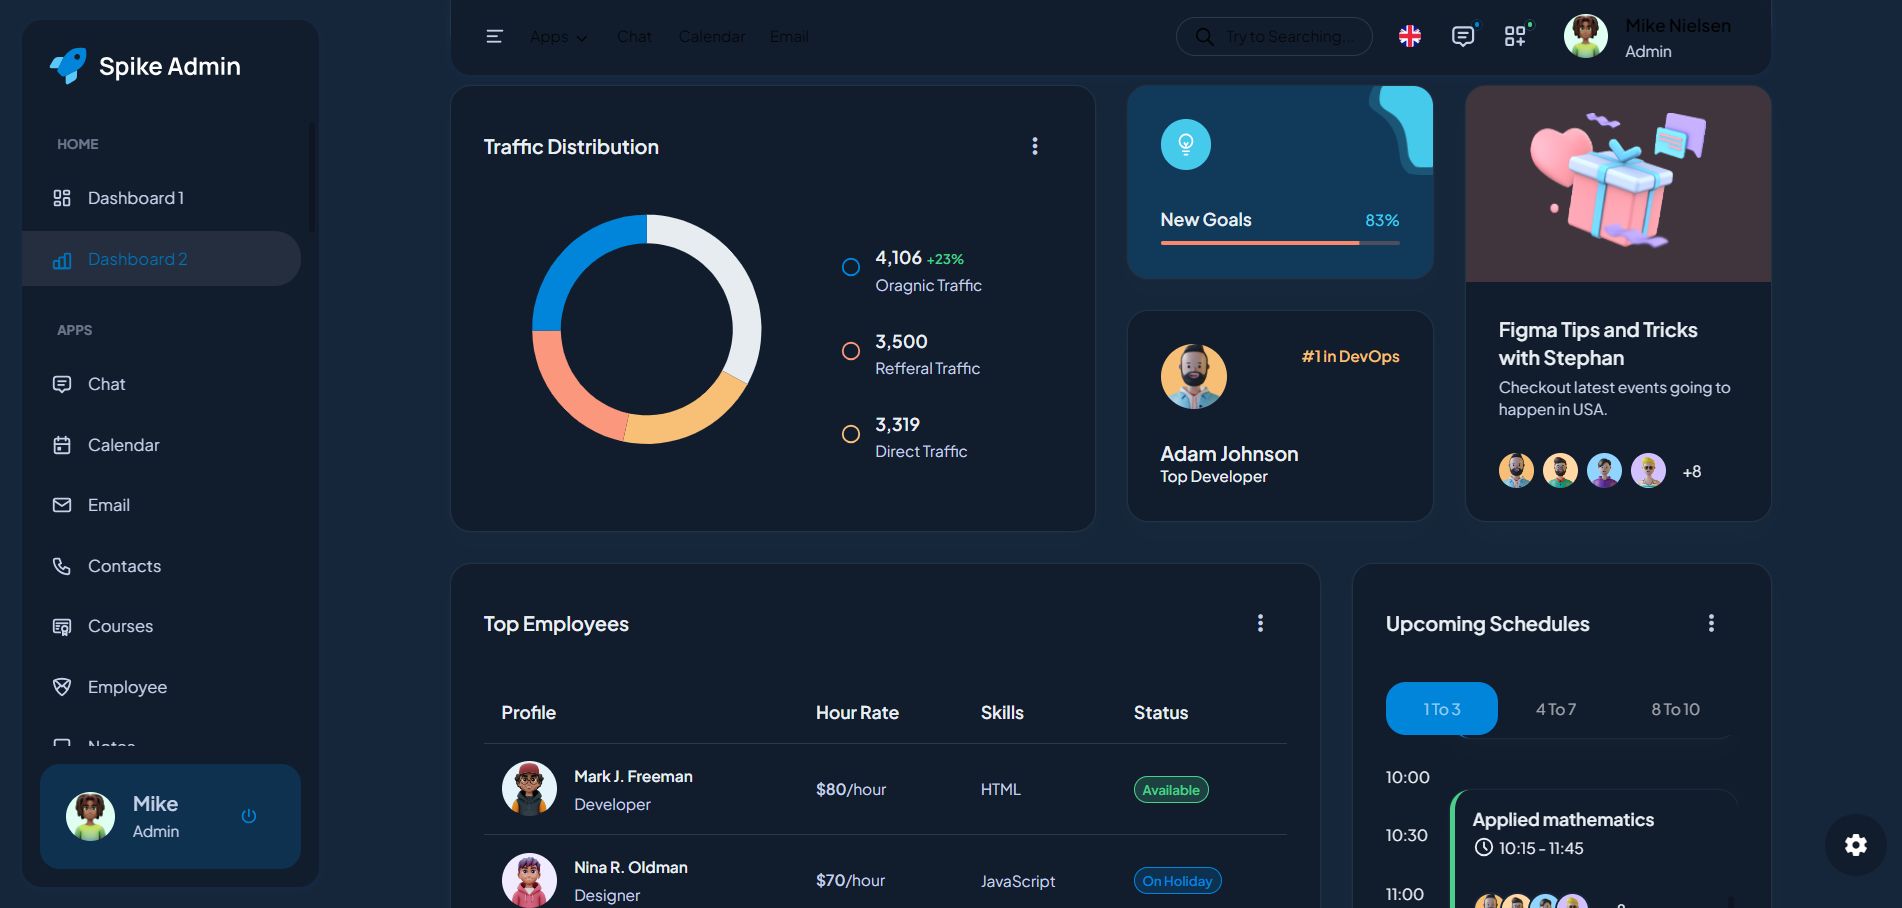Open the messages icon in header
Viewport: 1902px width, 908px height.
tap(1462, 37)
